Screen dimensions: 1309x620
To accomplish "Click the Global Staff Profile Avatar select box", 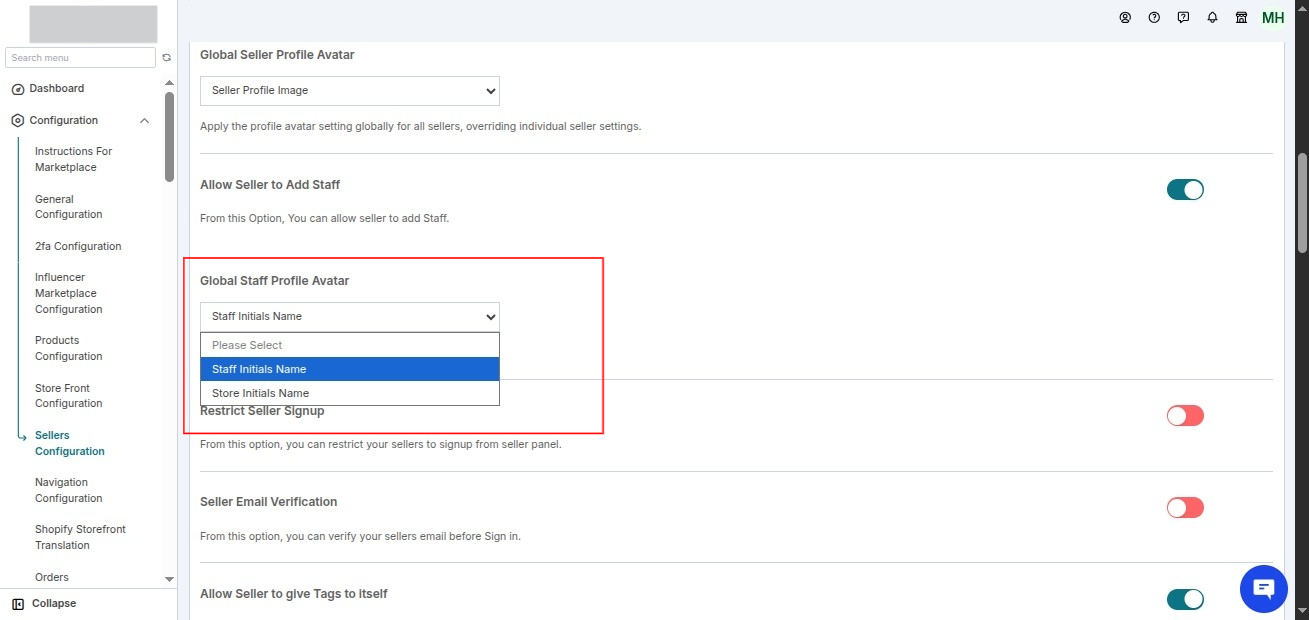I will coord(350,316).
